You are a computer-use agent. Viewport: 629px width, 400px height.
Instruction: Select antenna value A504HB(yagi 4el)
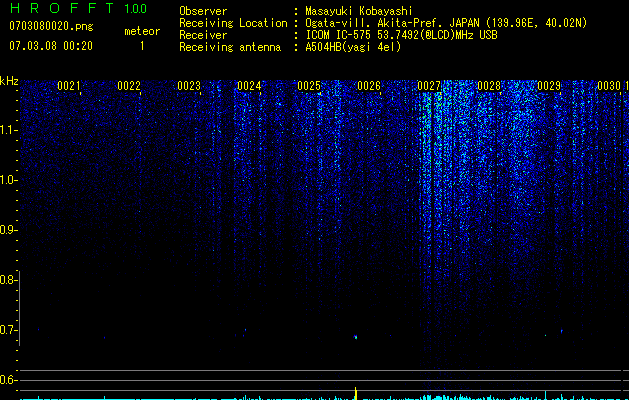353,47
